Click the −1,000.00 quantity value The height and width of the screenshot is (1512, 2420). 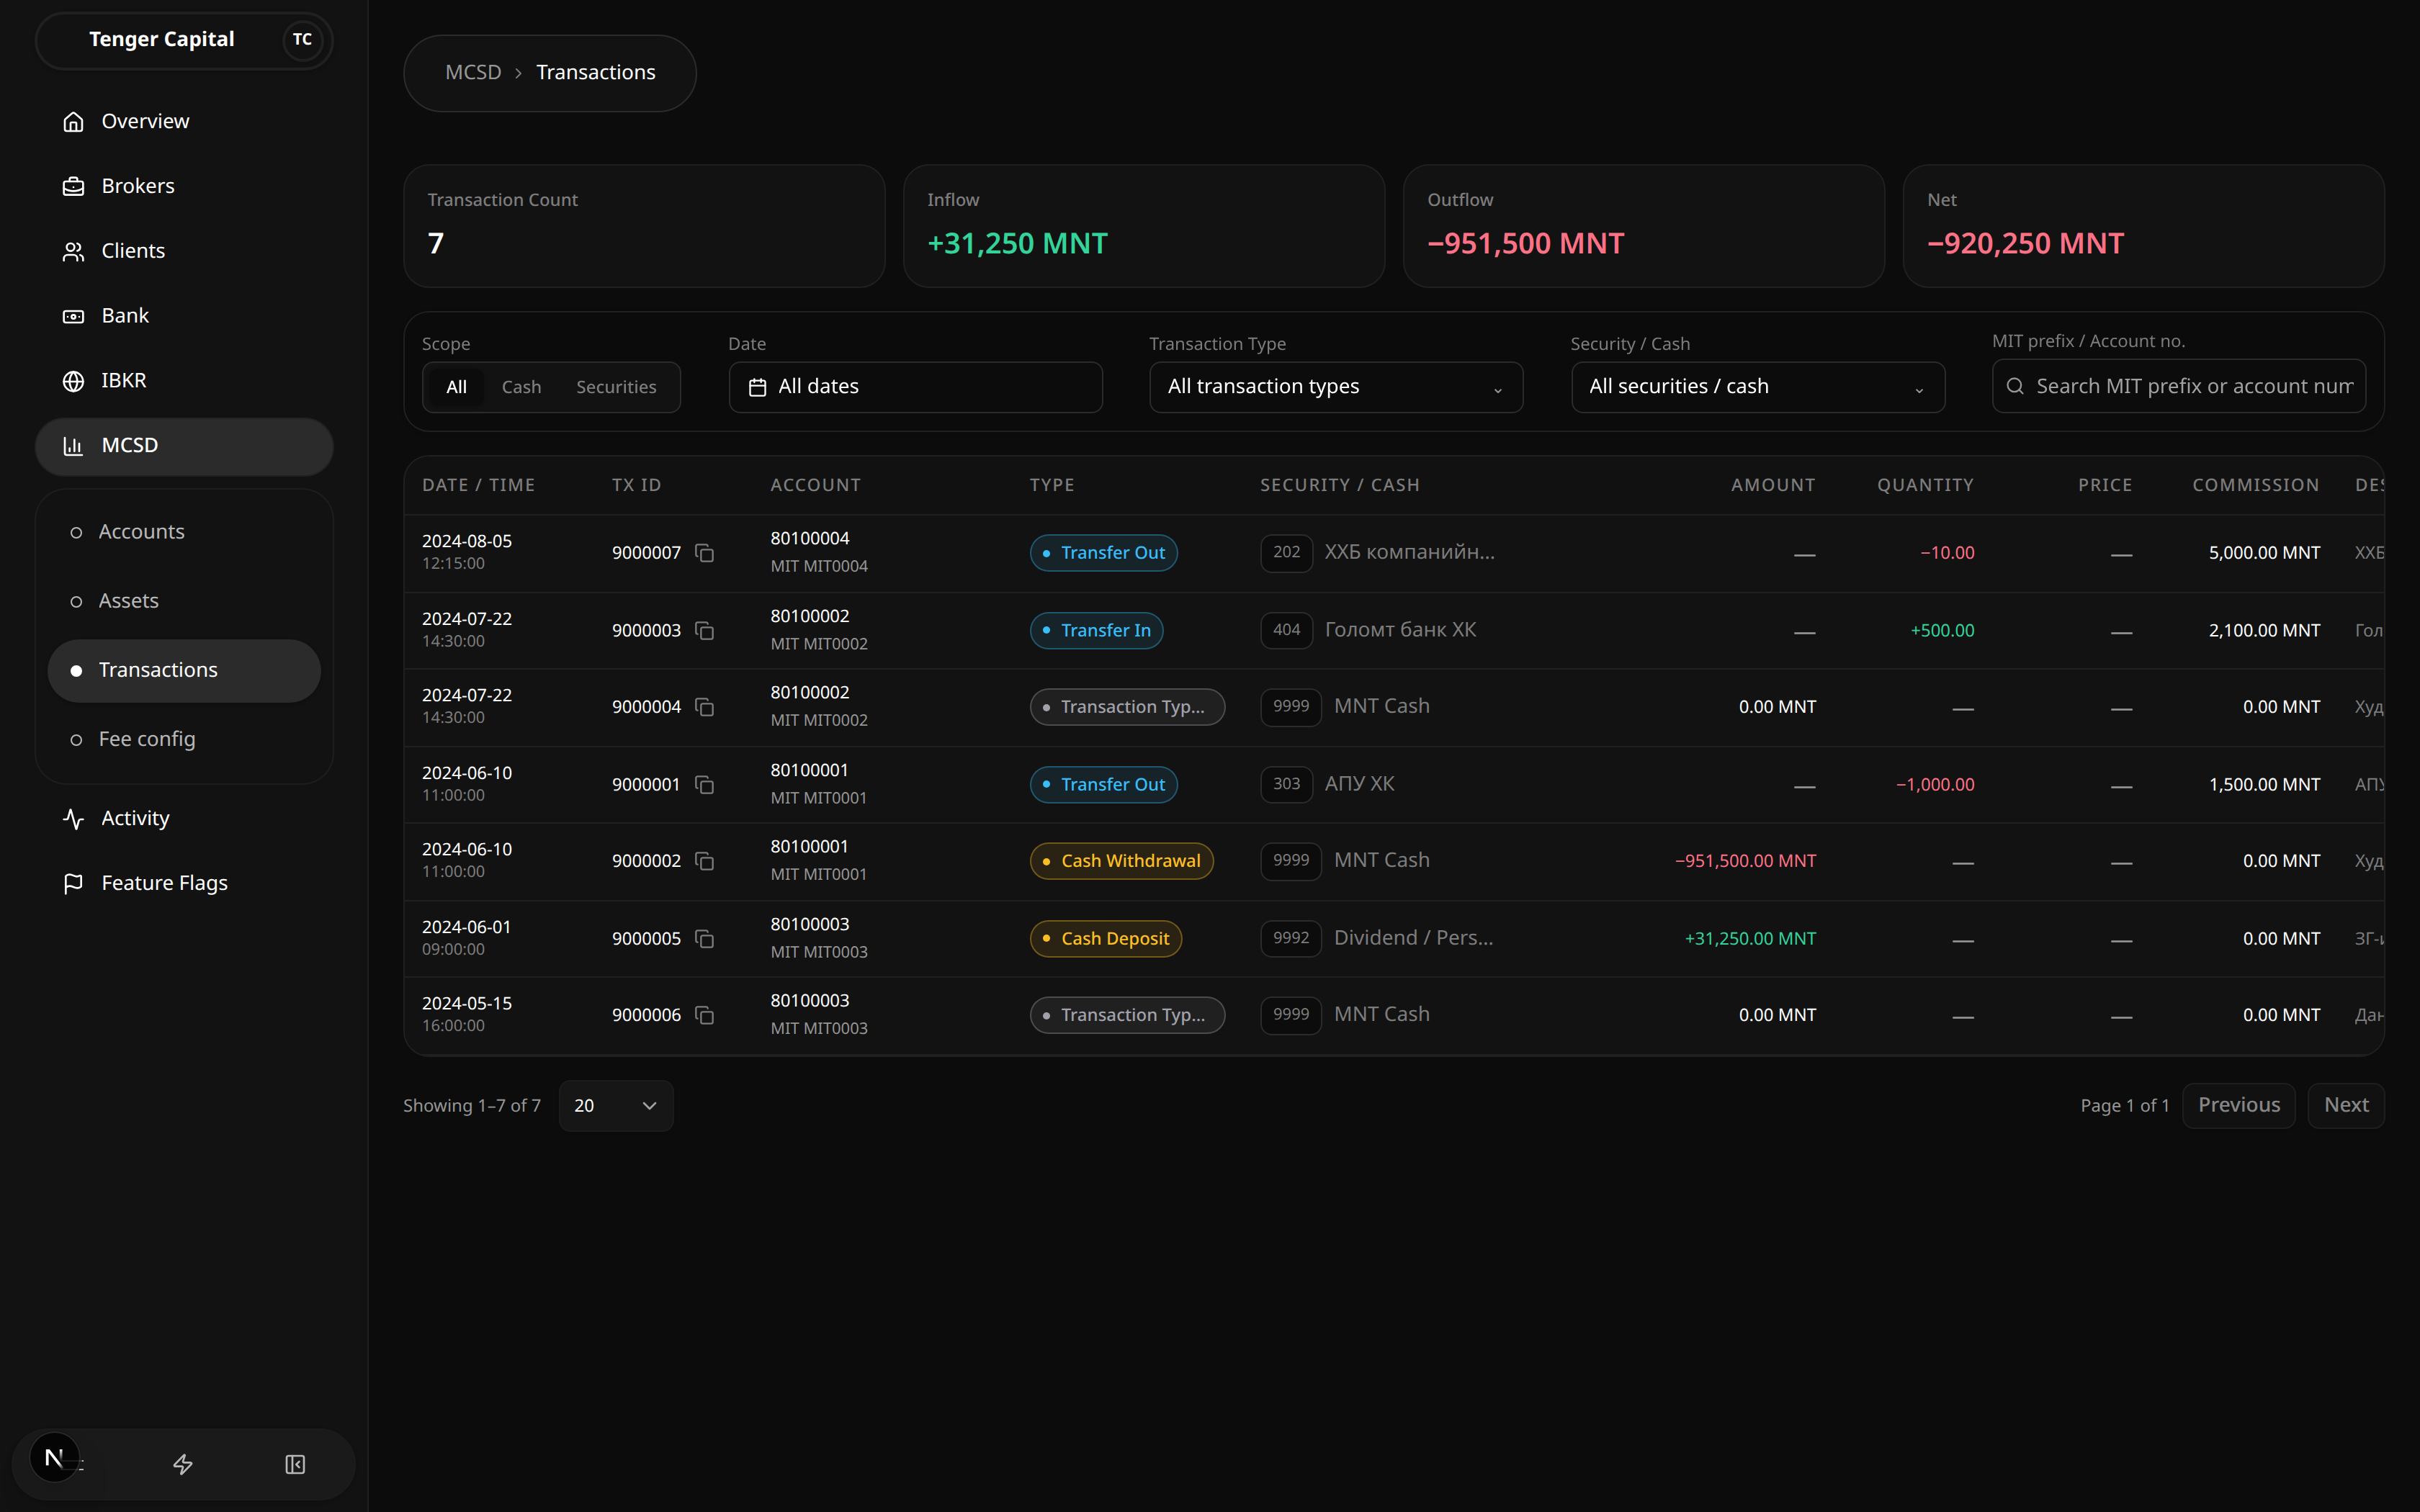pyautogui.click(x=1935, y=785)
